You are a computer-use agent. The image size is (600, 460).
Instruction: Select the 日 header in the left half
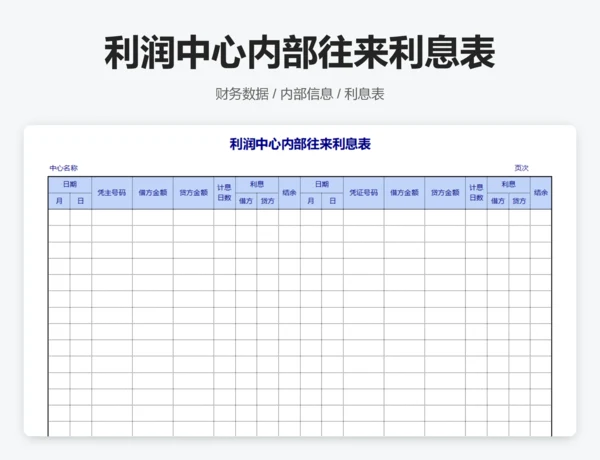tap(81, 201)
